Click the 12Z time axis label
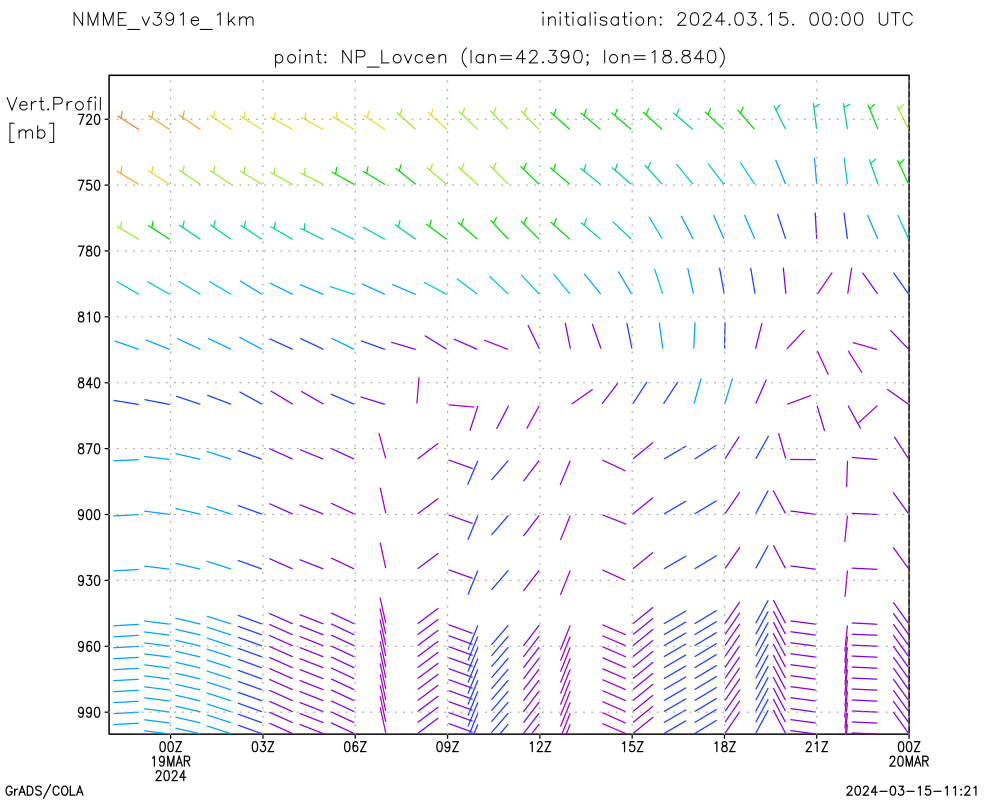Image resolution: width=1000 pixels, height=800 pixels. [x=540, y=747]
